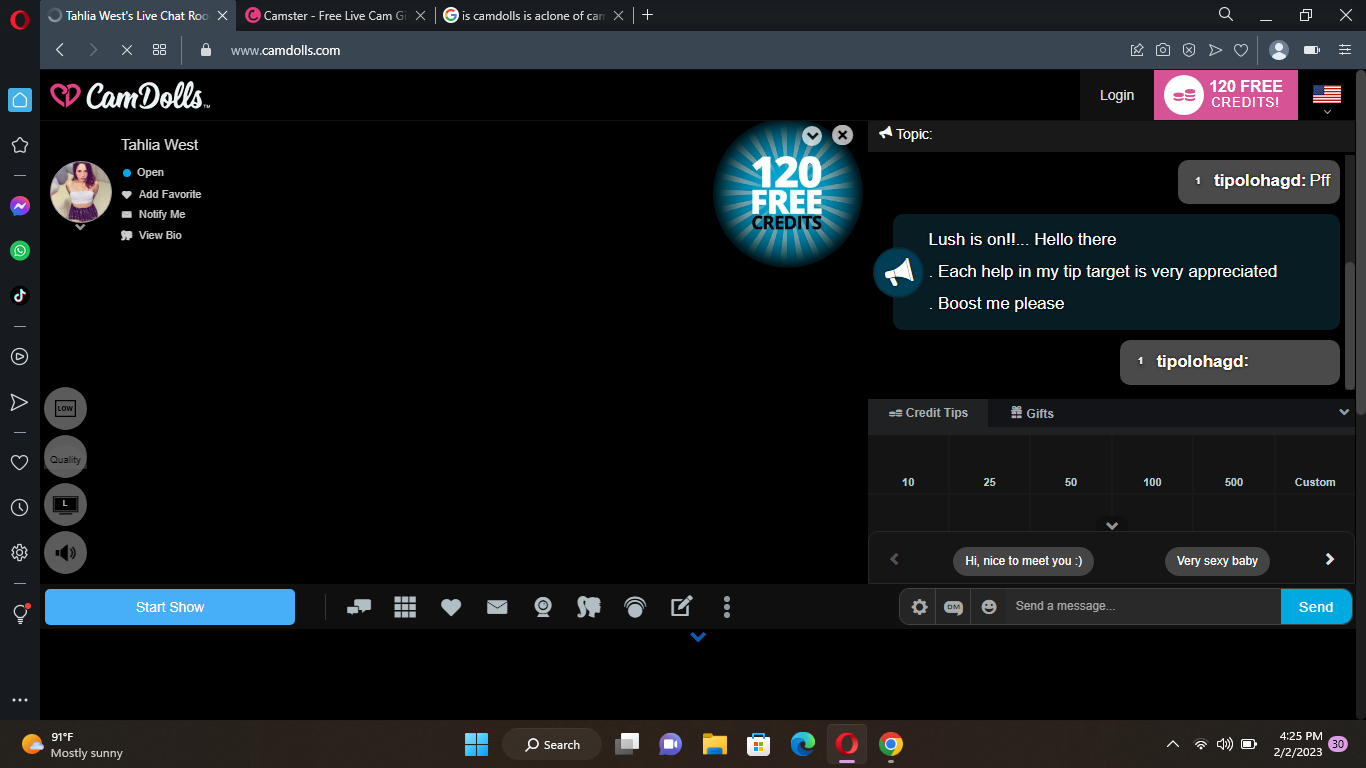Open the three-dot more options menu

(727, 607)
